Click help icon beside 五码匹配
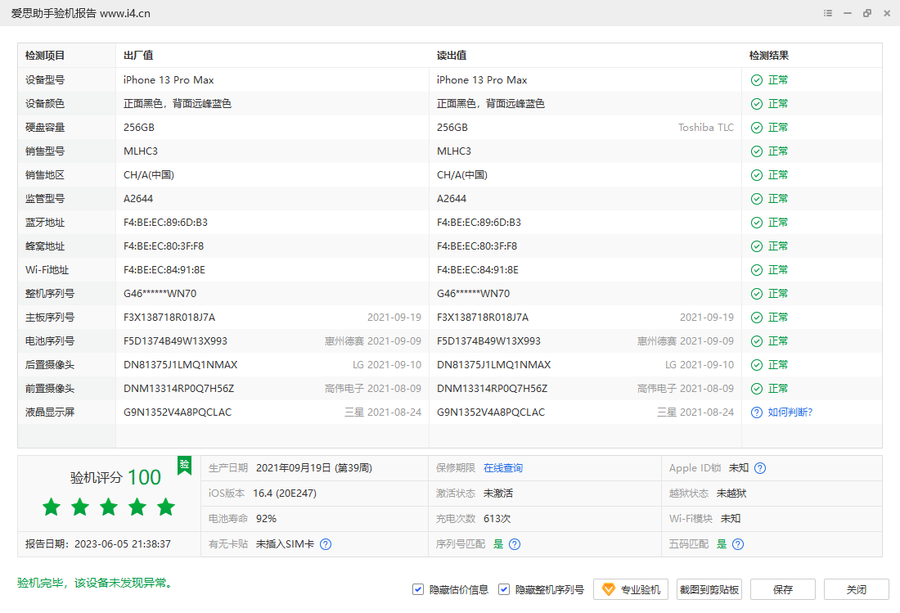 [x=737, y=544]
